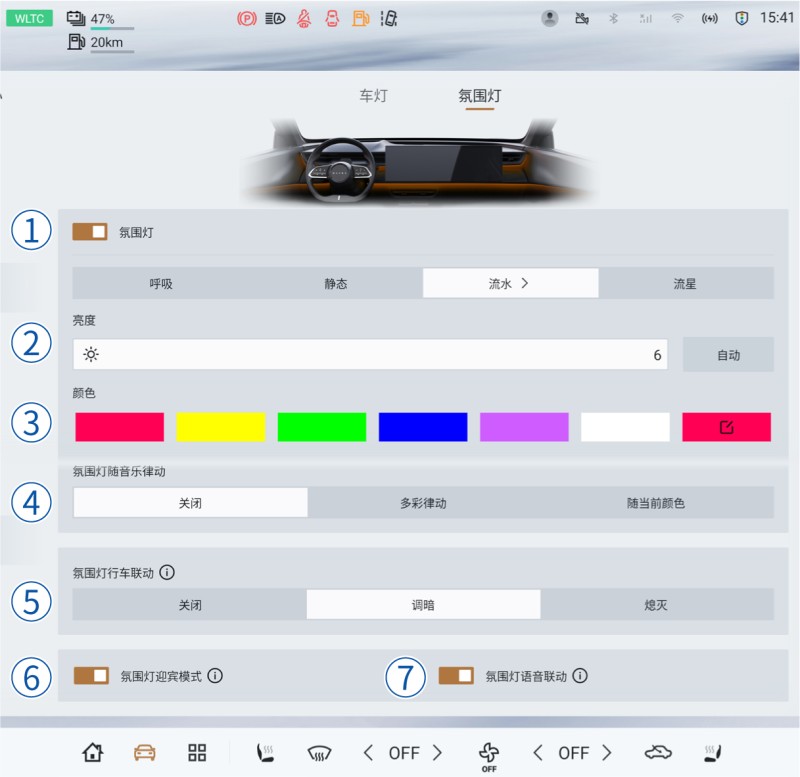Choose the yellow color swatch
Image resolution: width=800 pixels, height=777 pixels.
pos(221,427)
